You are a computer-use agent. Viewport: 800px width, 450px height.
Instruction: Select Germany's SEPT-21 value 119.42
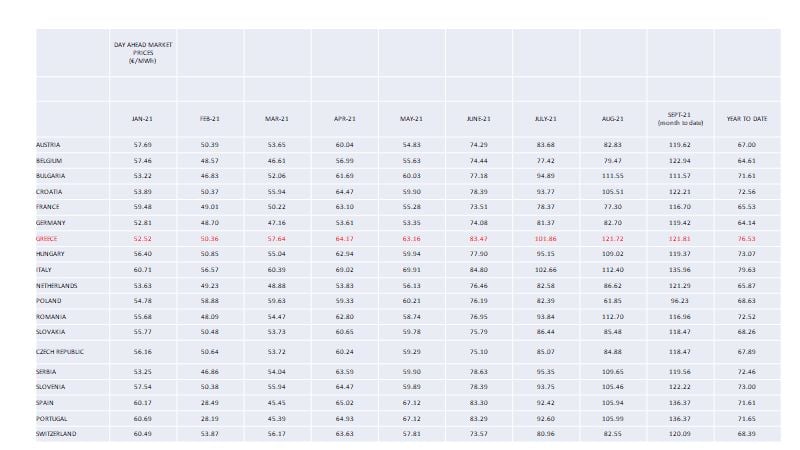680,223
